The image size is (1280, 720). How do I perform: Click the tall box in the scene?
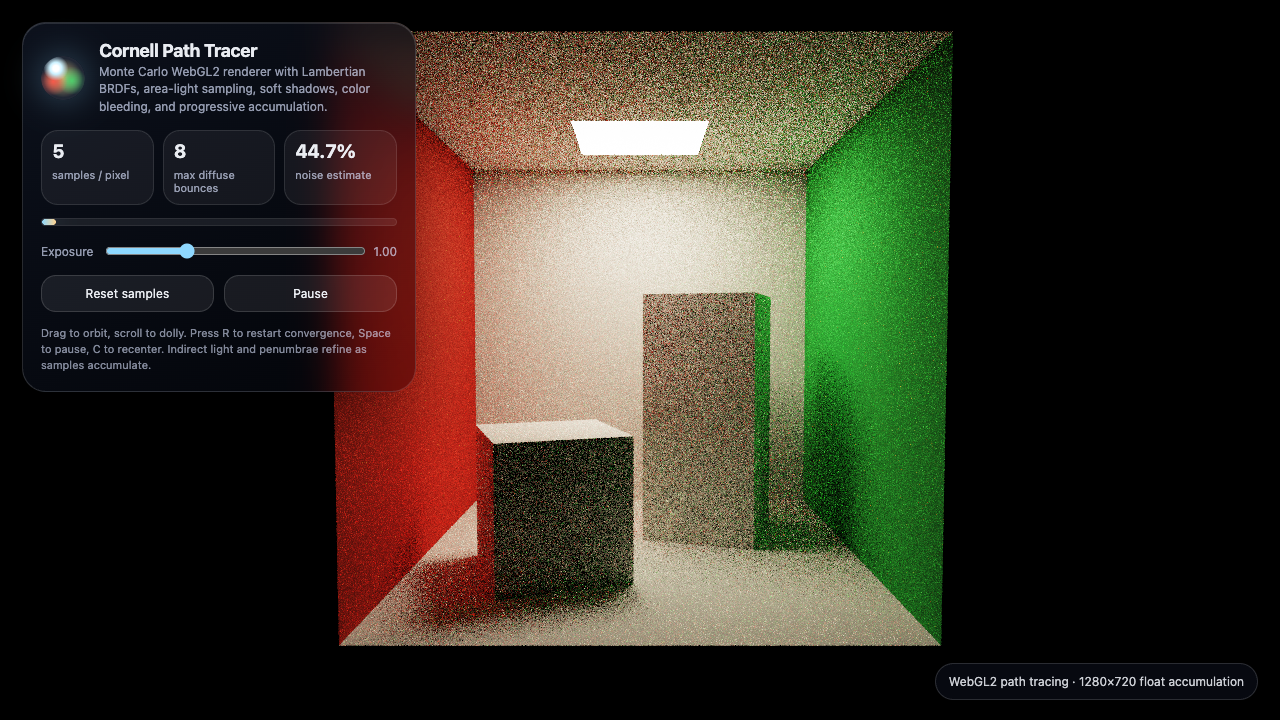tap(706, 419)
